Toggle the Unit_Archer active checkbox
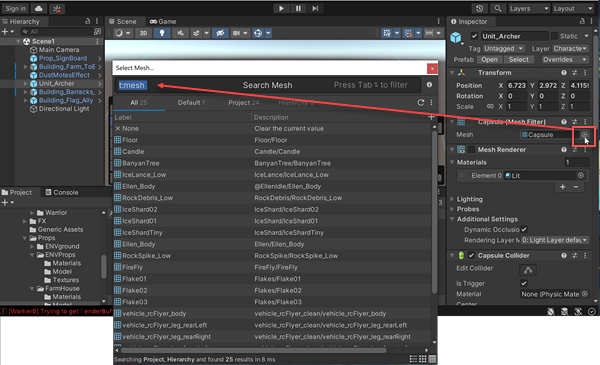The height and width of the screenshot is (365, 600). click(x=474, y=36)
